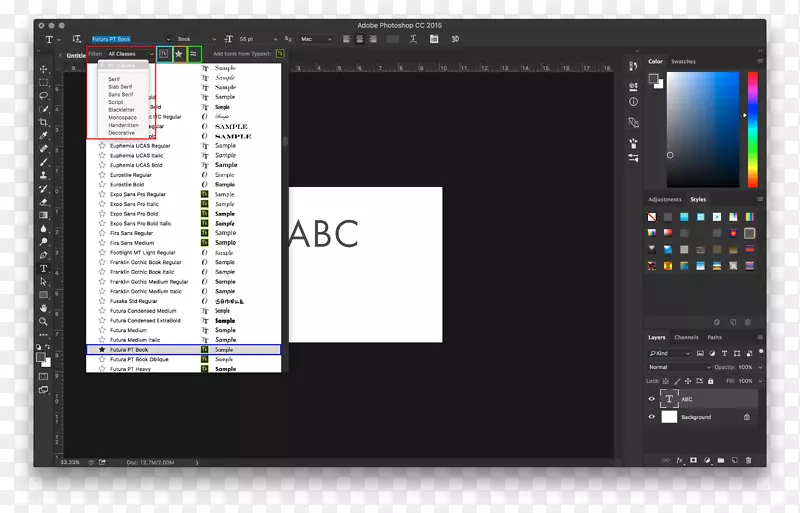Viewport: 800px width, 513px height.
Task: Click the 3D text button
Action: 455,39
